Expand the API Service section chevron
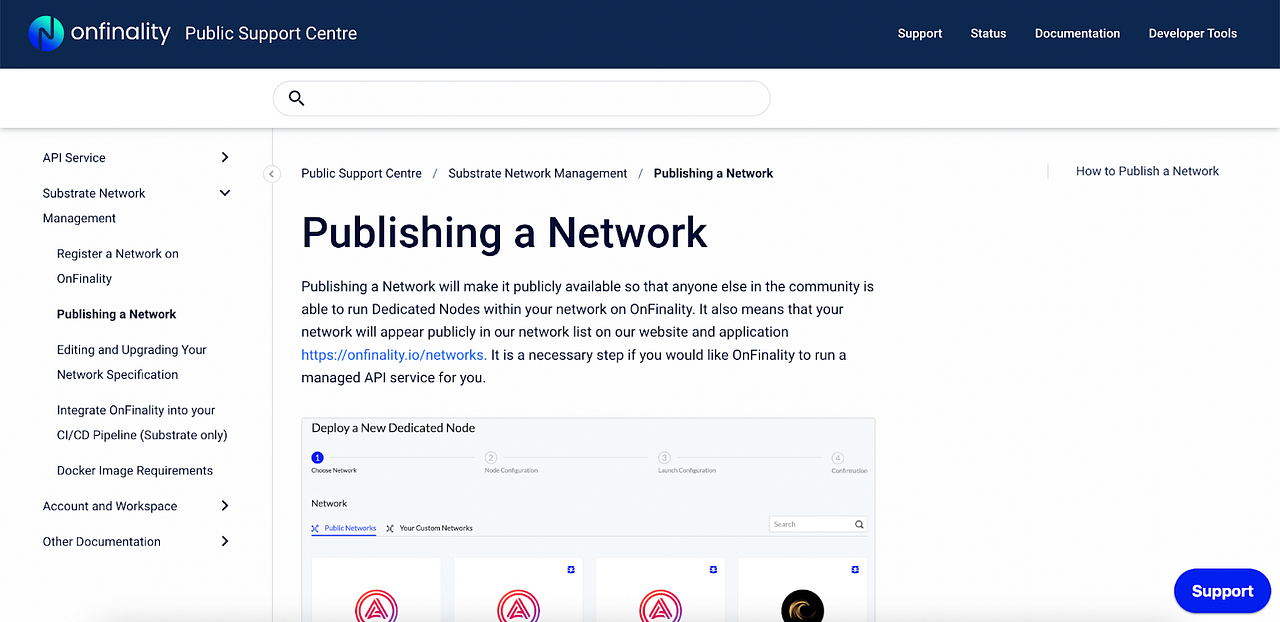Screen dimensions: 1280x622 (225, 157)
